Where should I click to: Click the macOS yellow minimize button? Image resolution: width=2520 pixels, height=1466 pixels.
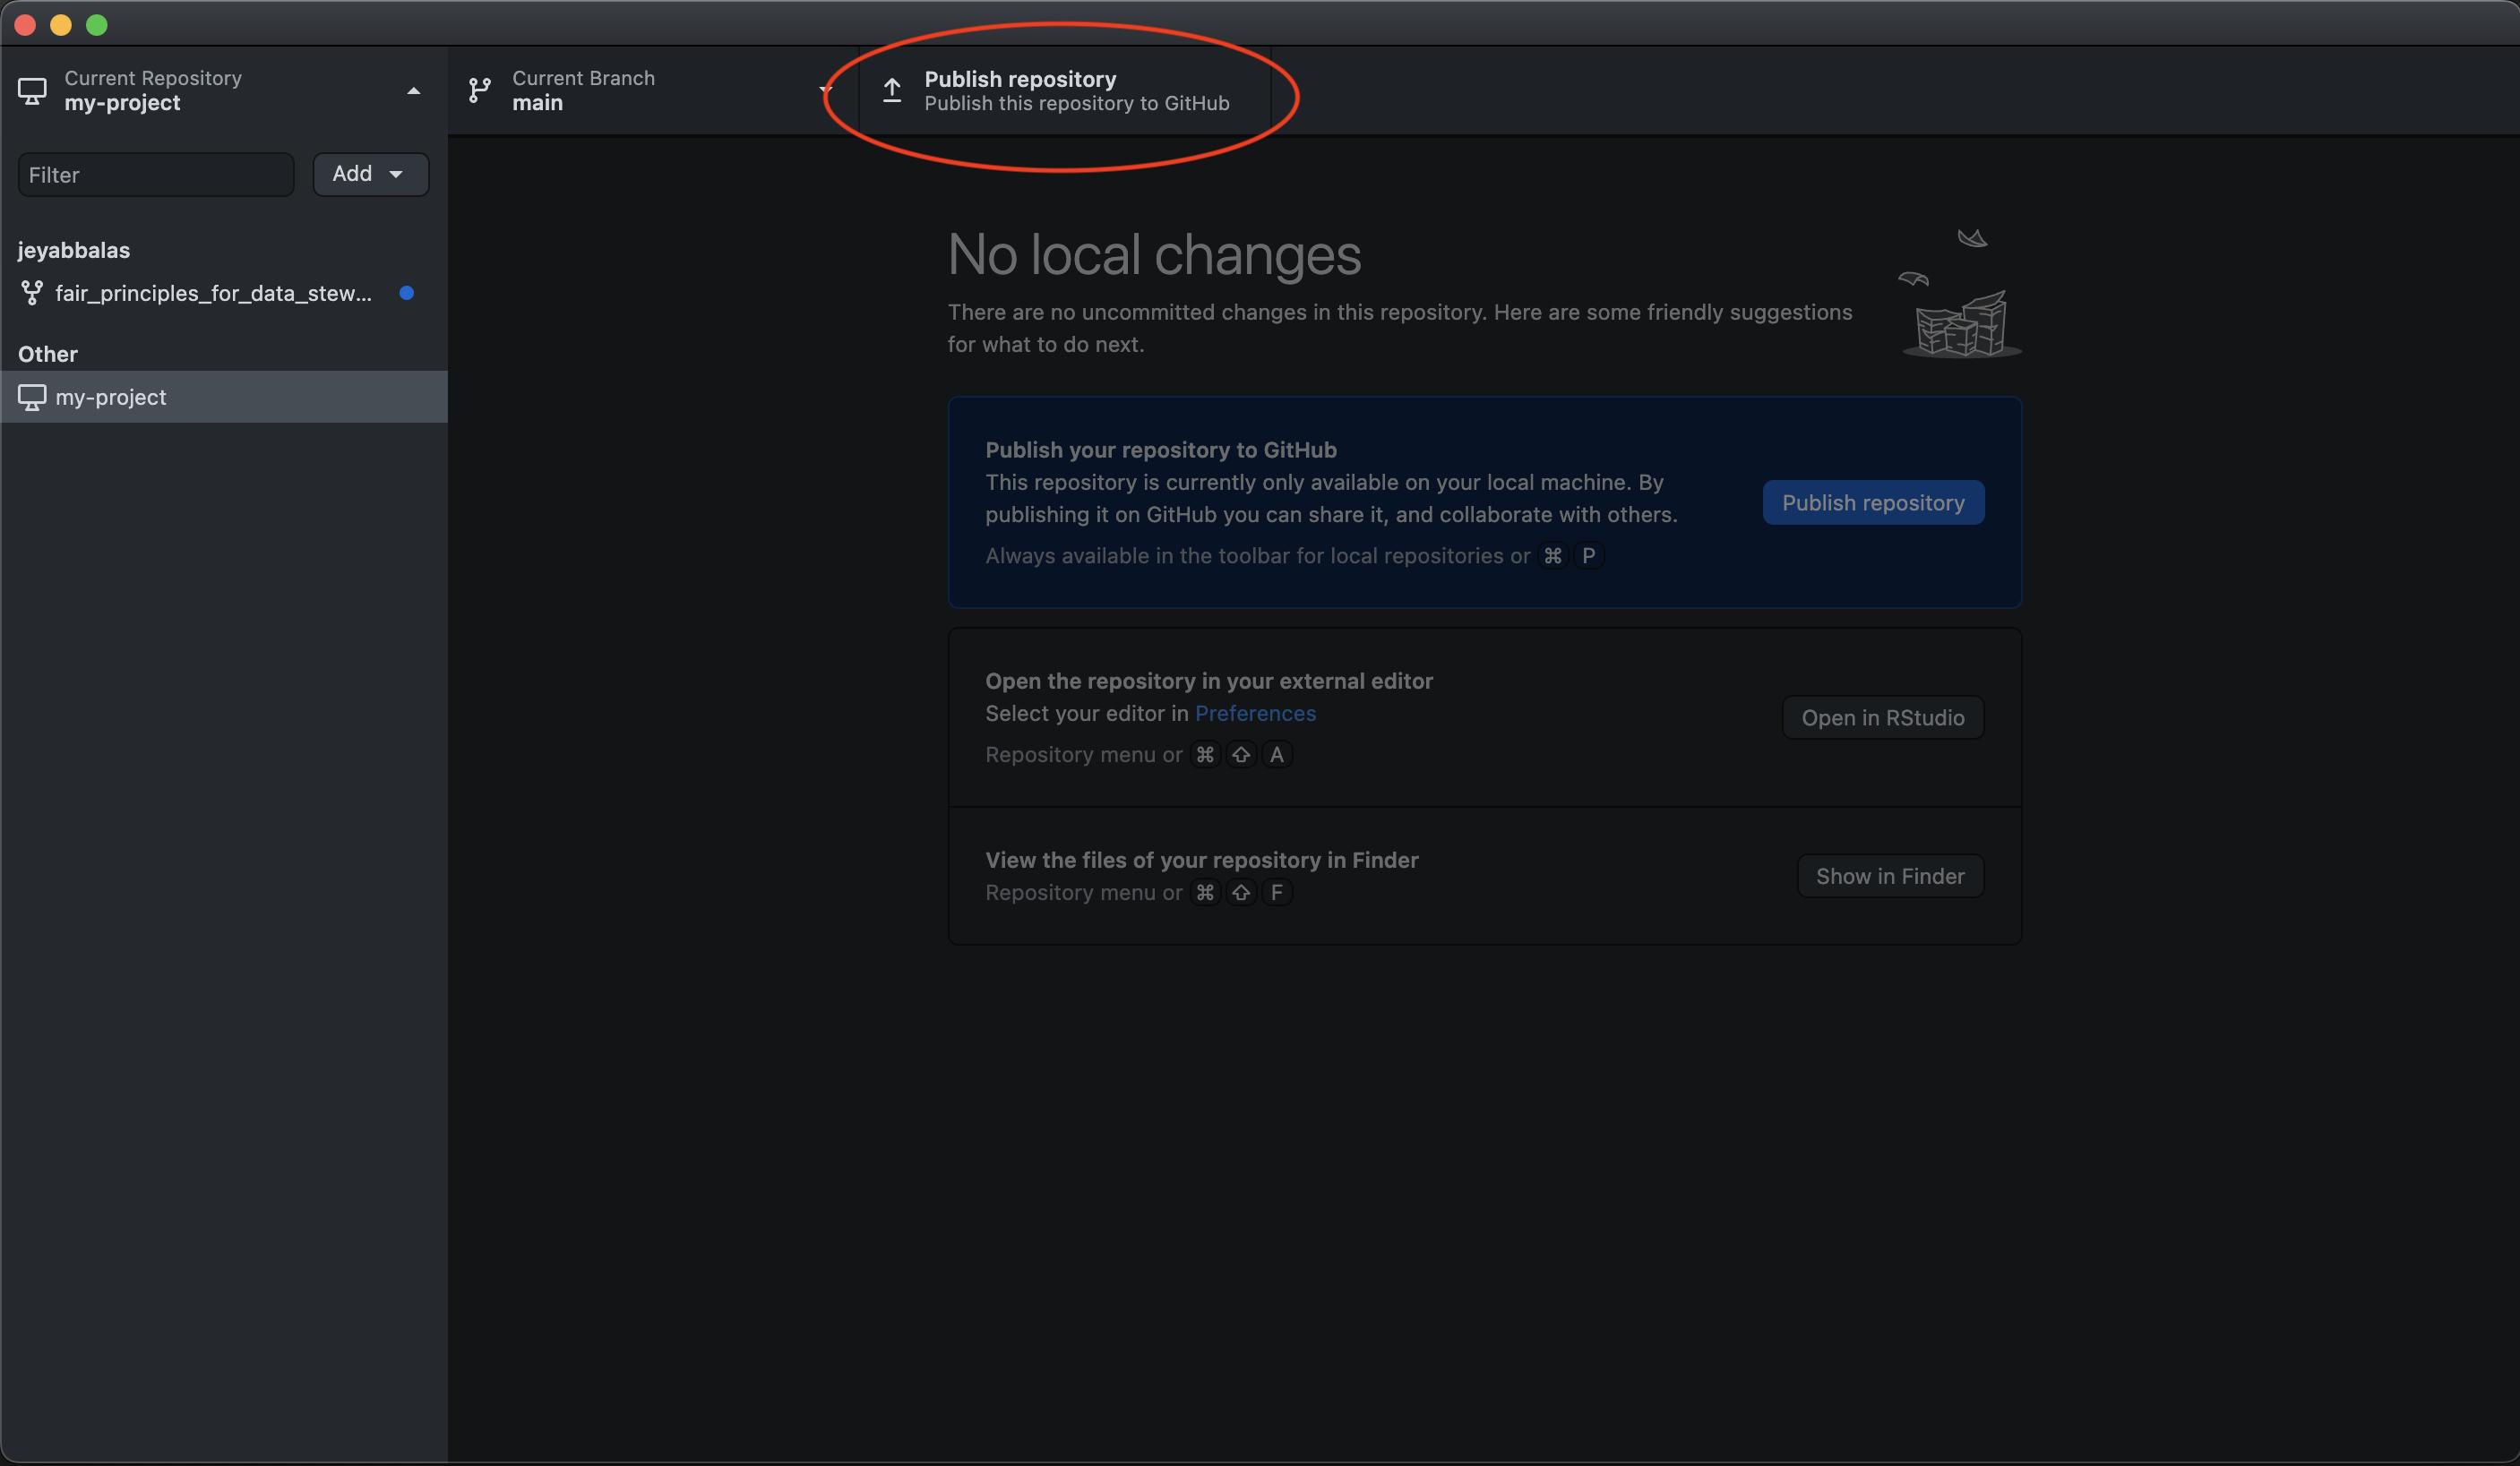coord(61,25)
